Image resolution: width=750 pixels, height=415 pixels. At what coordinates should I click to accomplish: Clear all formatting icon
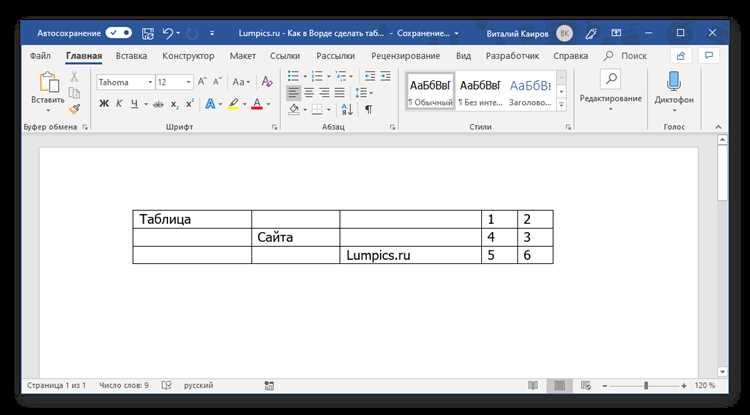267,82
